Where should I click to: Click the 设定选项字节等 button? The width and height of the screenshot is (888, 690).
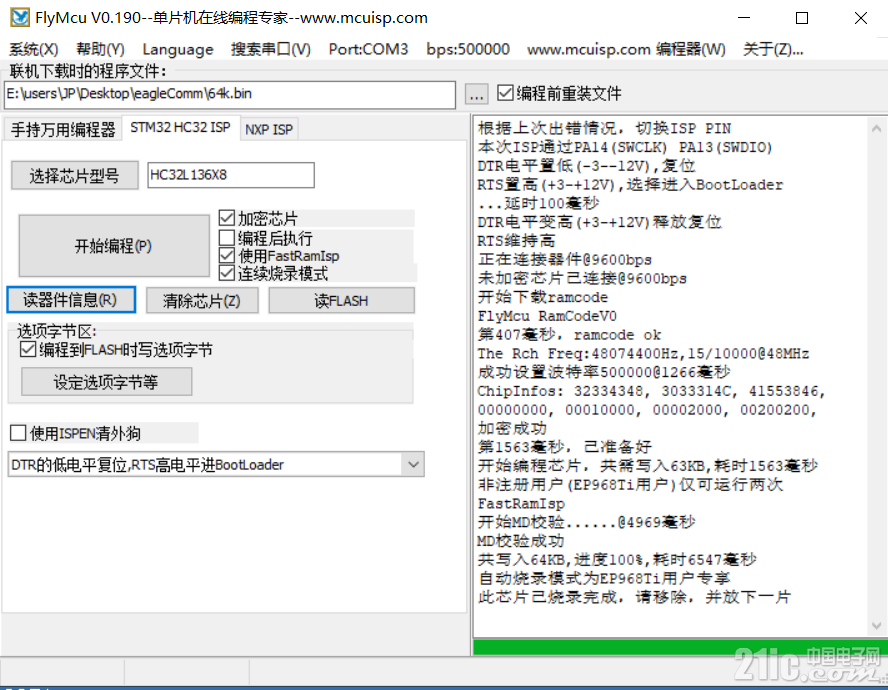tap(106, 382)
